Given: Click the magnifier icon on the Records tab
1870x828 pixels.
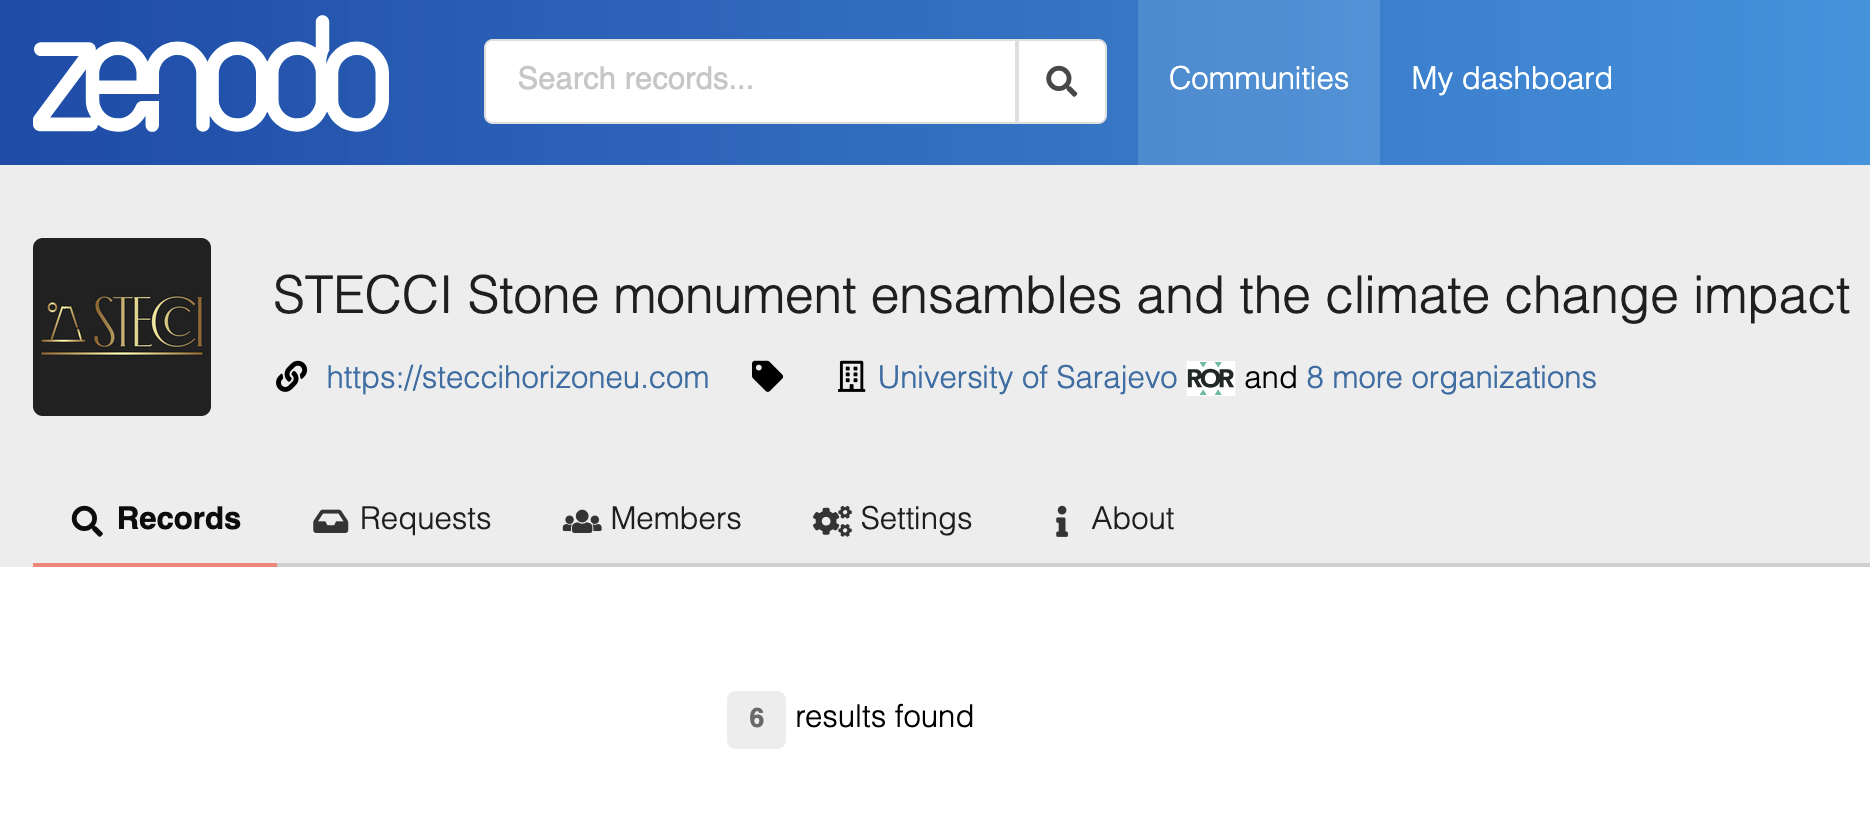Looking at the screenshot, I should tap(87, 521).
